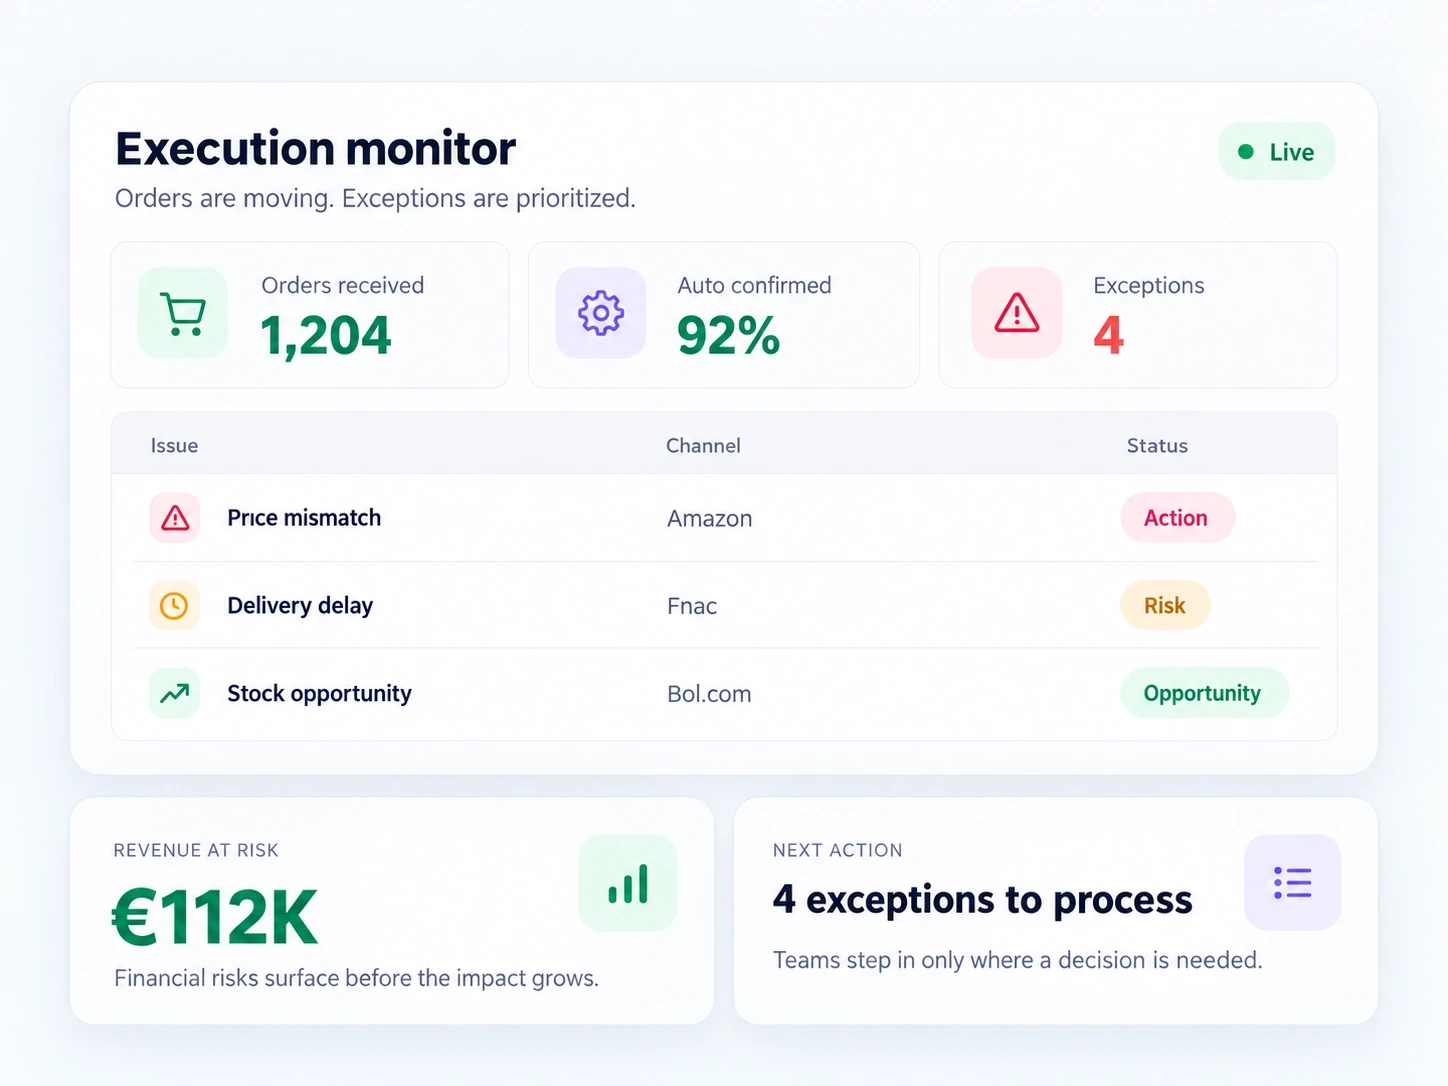
Task: Click the Issue column header
Action: [174, 446]
